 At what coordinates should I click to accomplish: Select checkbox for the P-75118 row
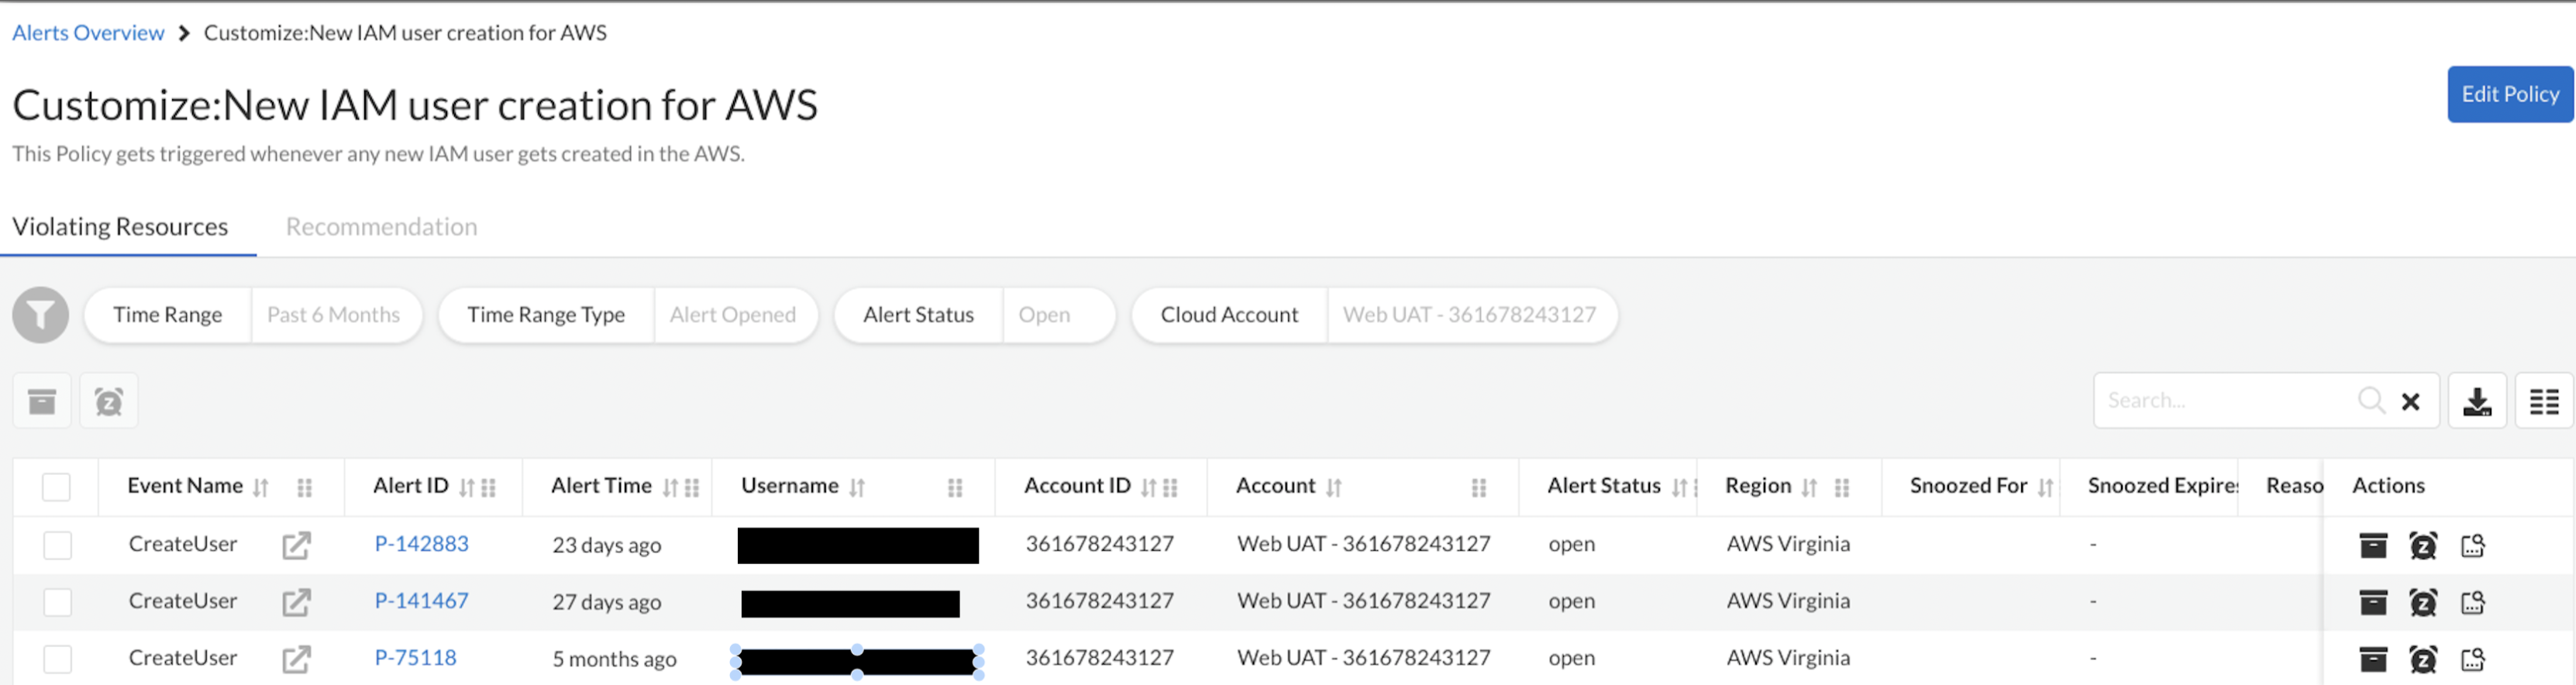[57, 659]
